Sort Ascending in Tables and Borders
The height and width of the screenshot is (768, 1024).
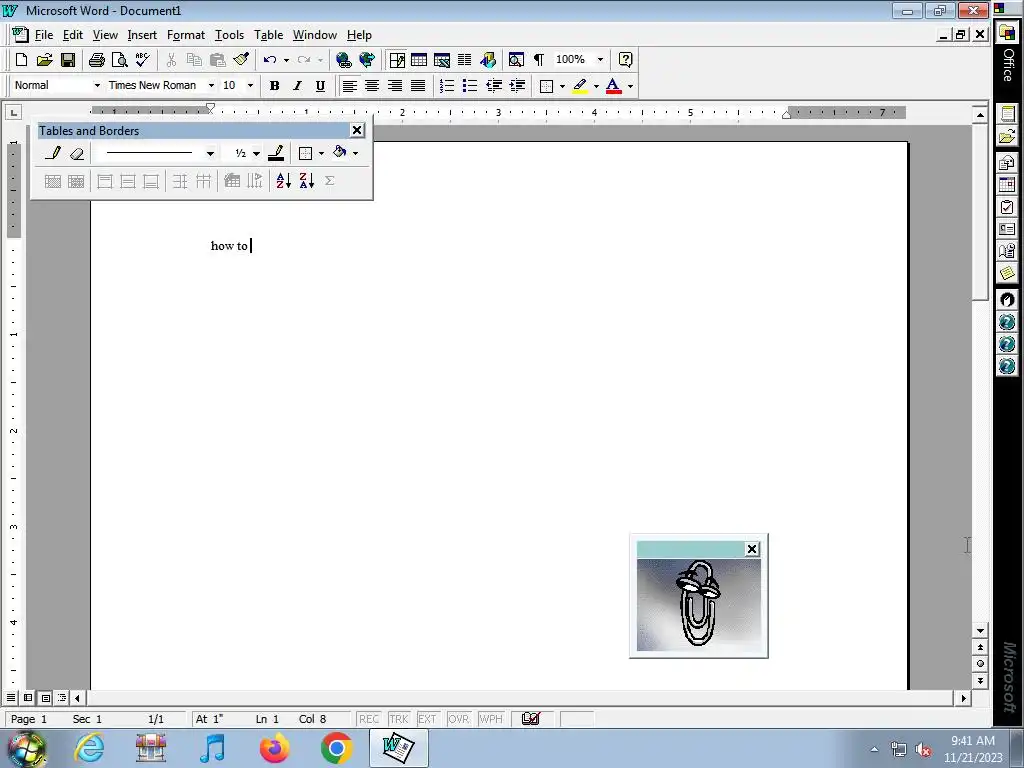(x=283, y=181)
